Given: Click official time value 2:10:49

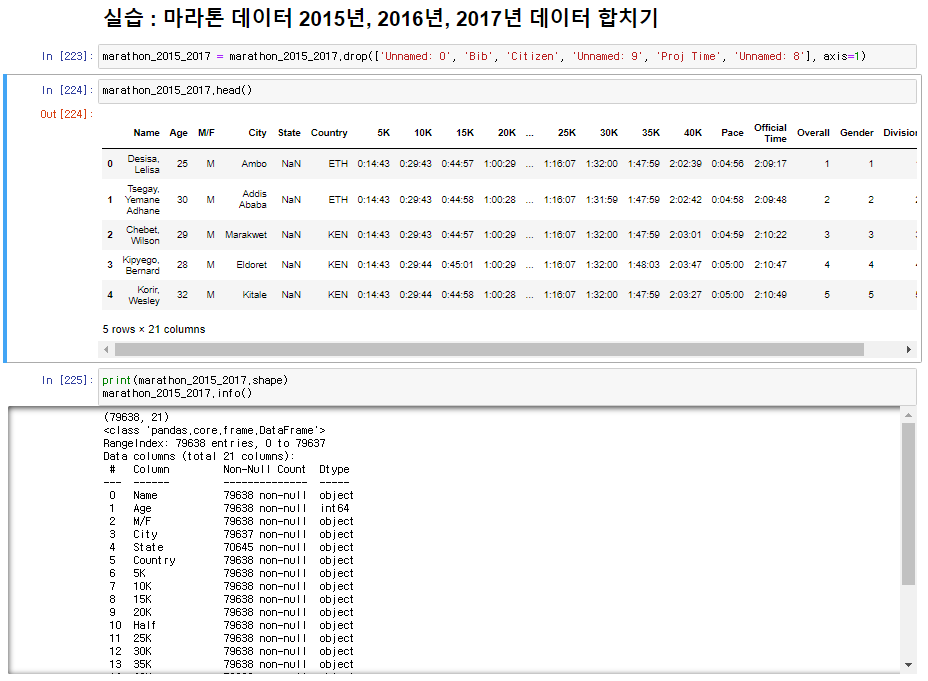Looking at the screenshot, I should (x=770, y=295).
